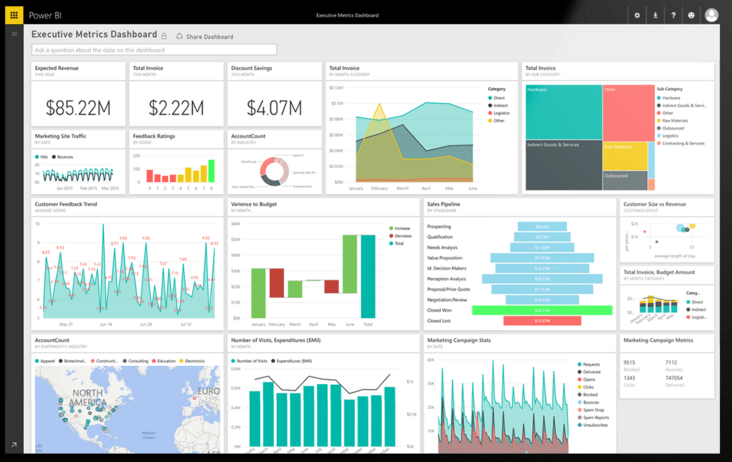Select the Total Invoice $2.22M tile
This screenshot has height=462, width=732.
point(175,105)
